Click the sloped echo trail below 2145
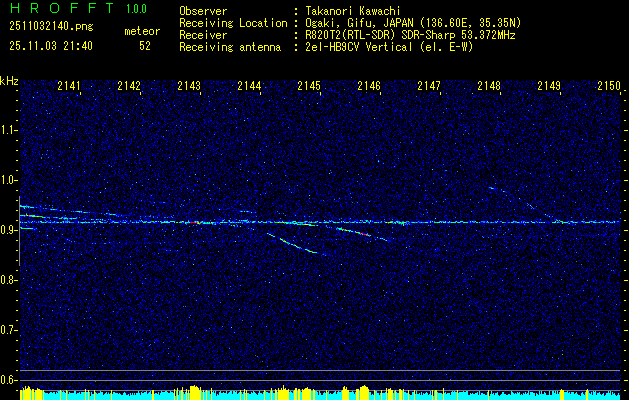629x400 pixels. 298,245
